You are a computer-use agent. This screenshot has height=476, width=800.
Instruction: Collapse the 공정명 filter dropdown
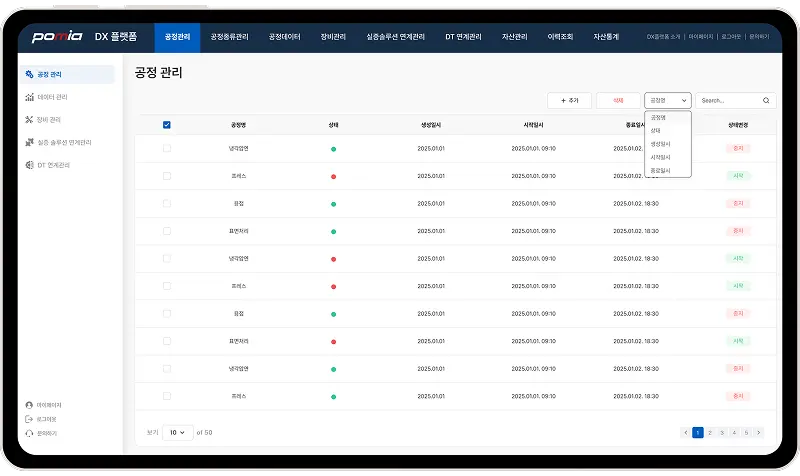(x=667, y=101)
